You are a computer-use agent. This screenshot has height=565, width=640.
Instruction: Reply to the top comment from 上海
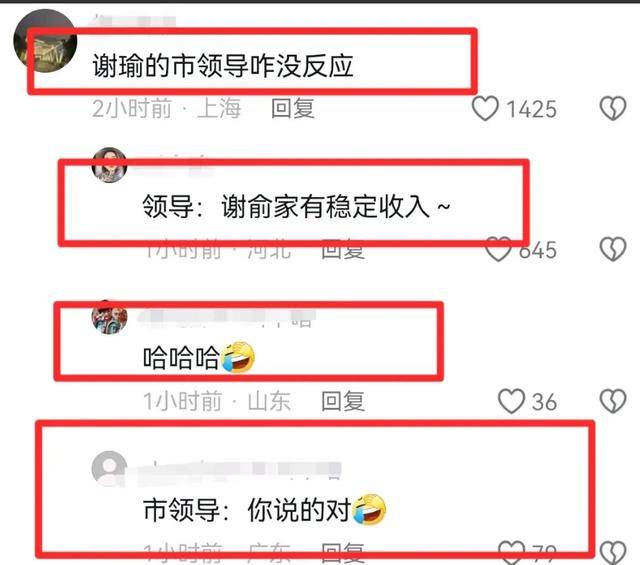(x=293, y=109)
